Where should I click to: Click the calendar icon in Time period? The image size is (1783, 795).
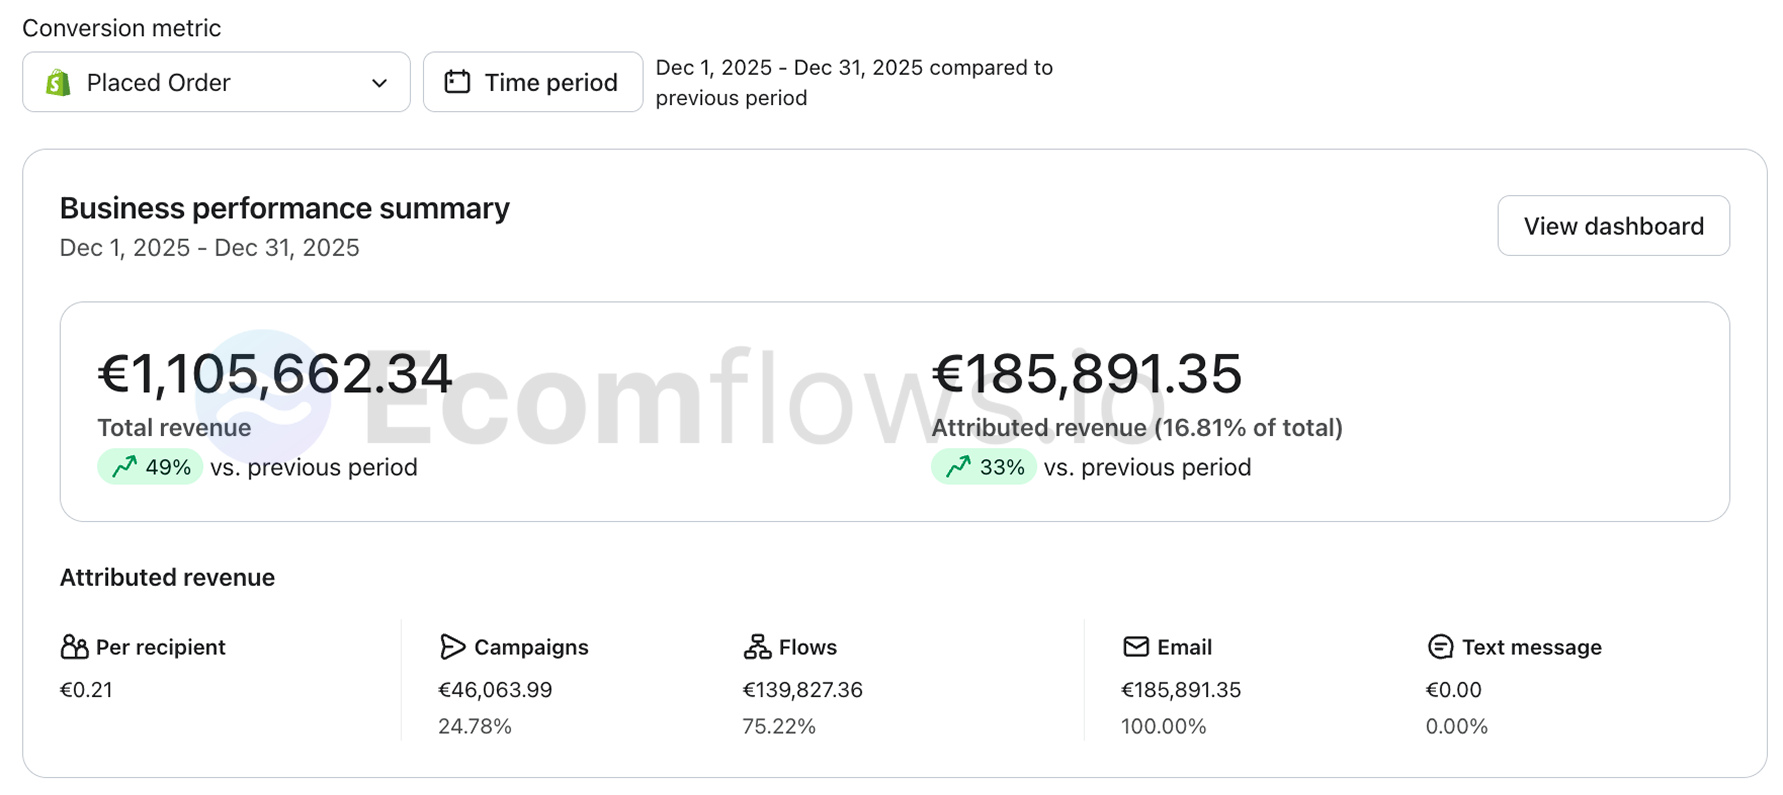pyautogui.click(x=457, y=82)
